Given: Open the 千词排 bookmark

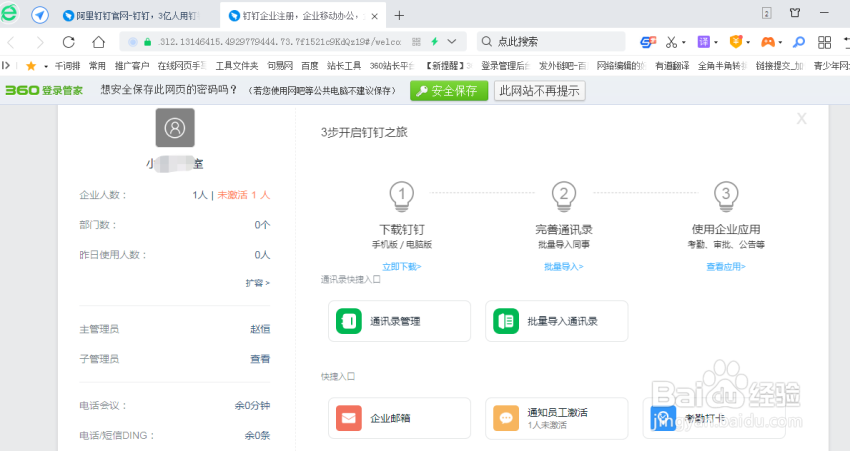Looking at the screenshot, I should pos(67,66).
